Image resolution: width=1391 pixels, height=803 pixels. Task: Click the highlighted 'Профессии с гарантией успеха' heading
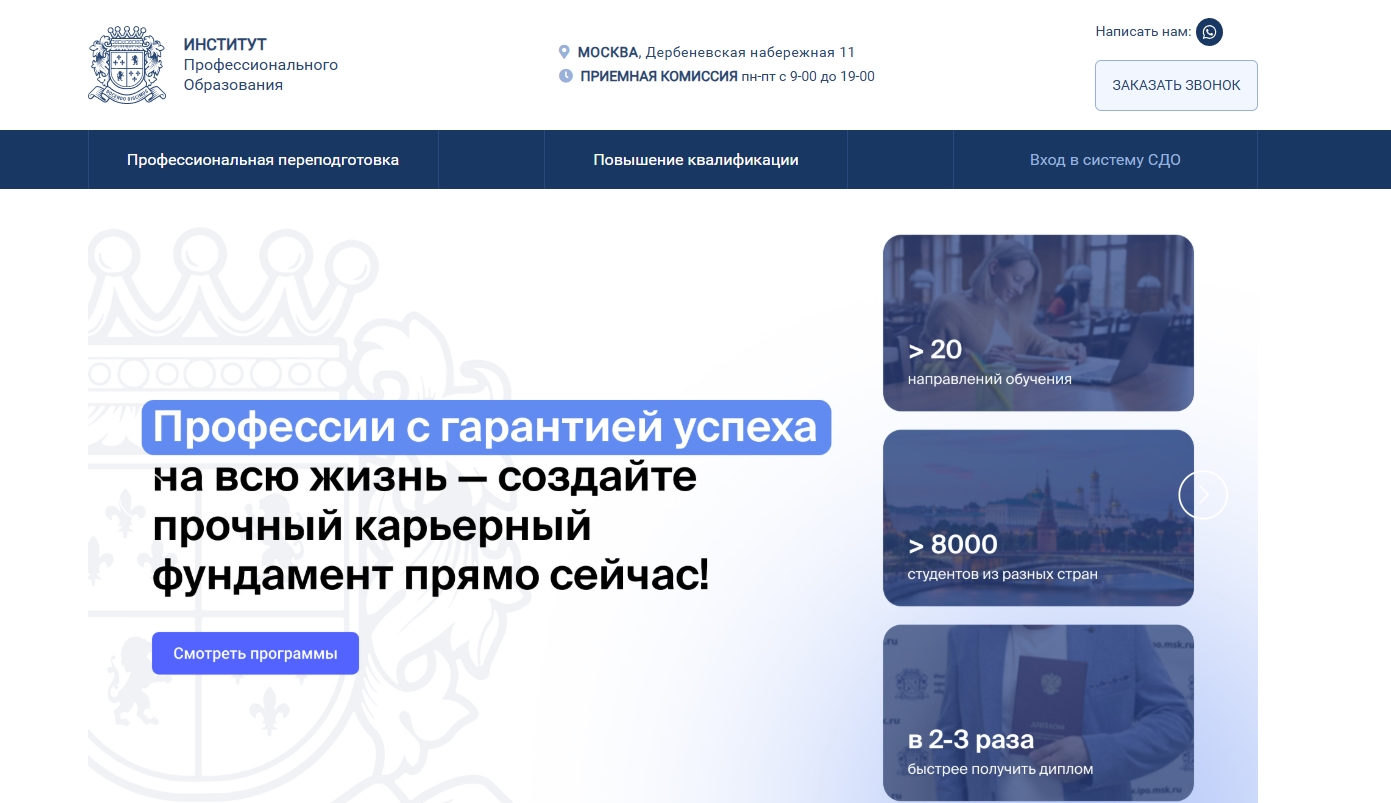pyautogui.click(x=486, y=428)
